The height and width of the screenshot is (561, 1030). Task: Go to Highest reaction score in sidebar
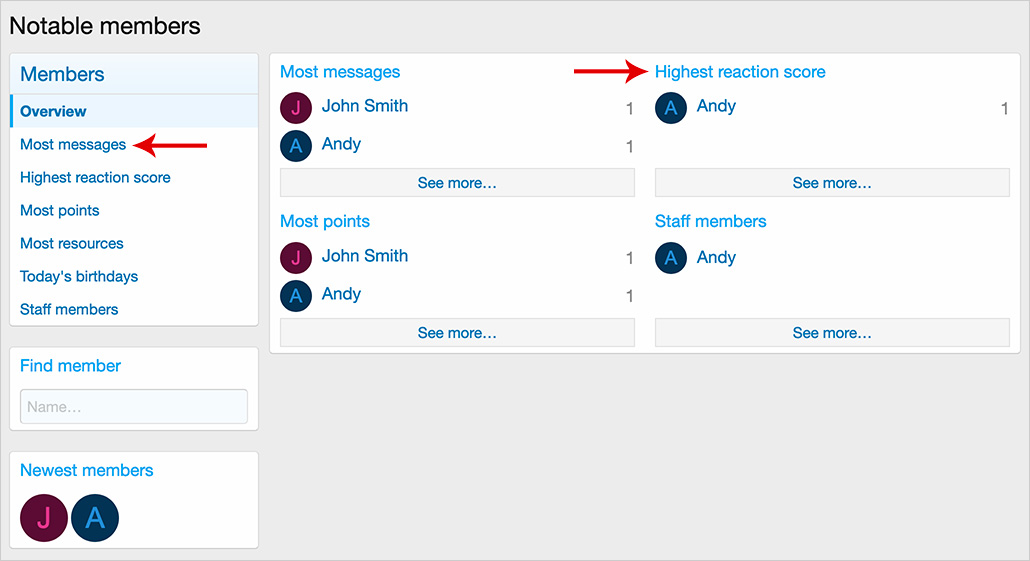coord(95,177)
